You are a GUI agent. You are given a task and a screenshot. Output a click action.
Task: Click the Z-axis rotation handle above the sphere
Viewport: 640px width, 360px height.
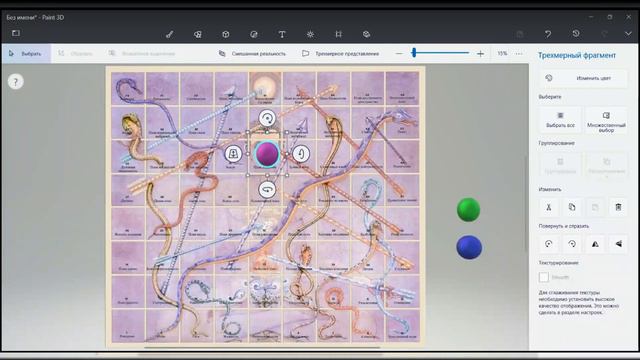(267, 118)
